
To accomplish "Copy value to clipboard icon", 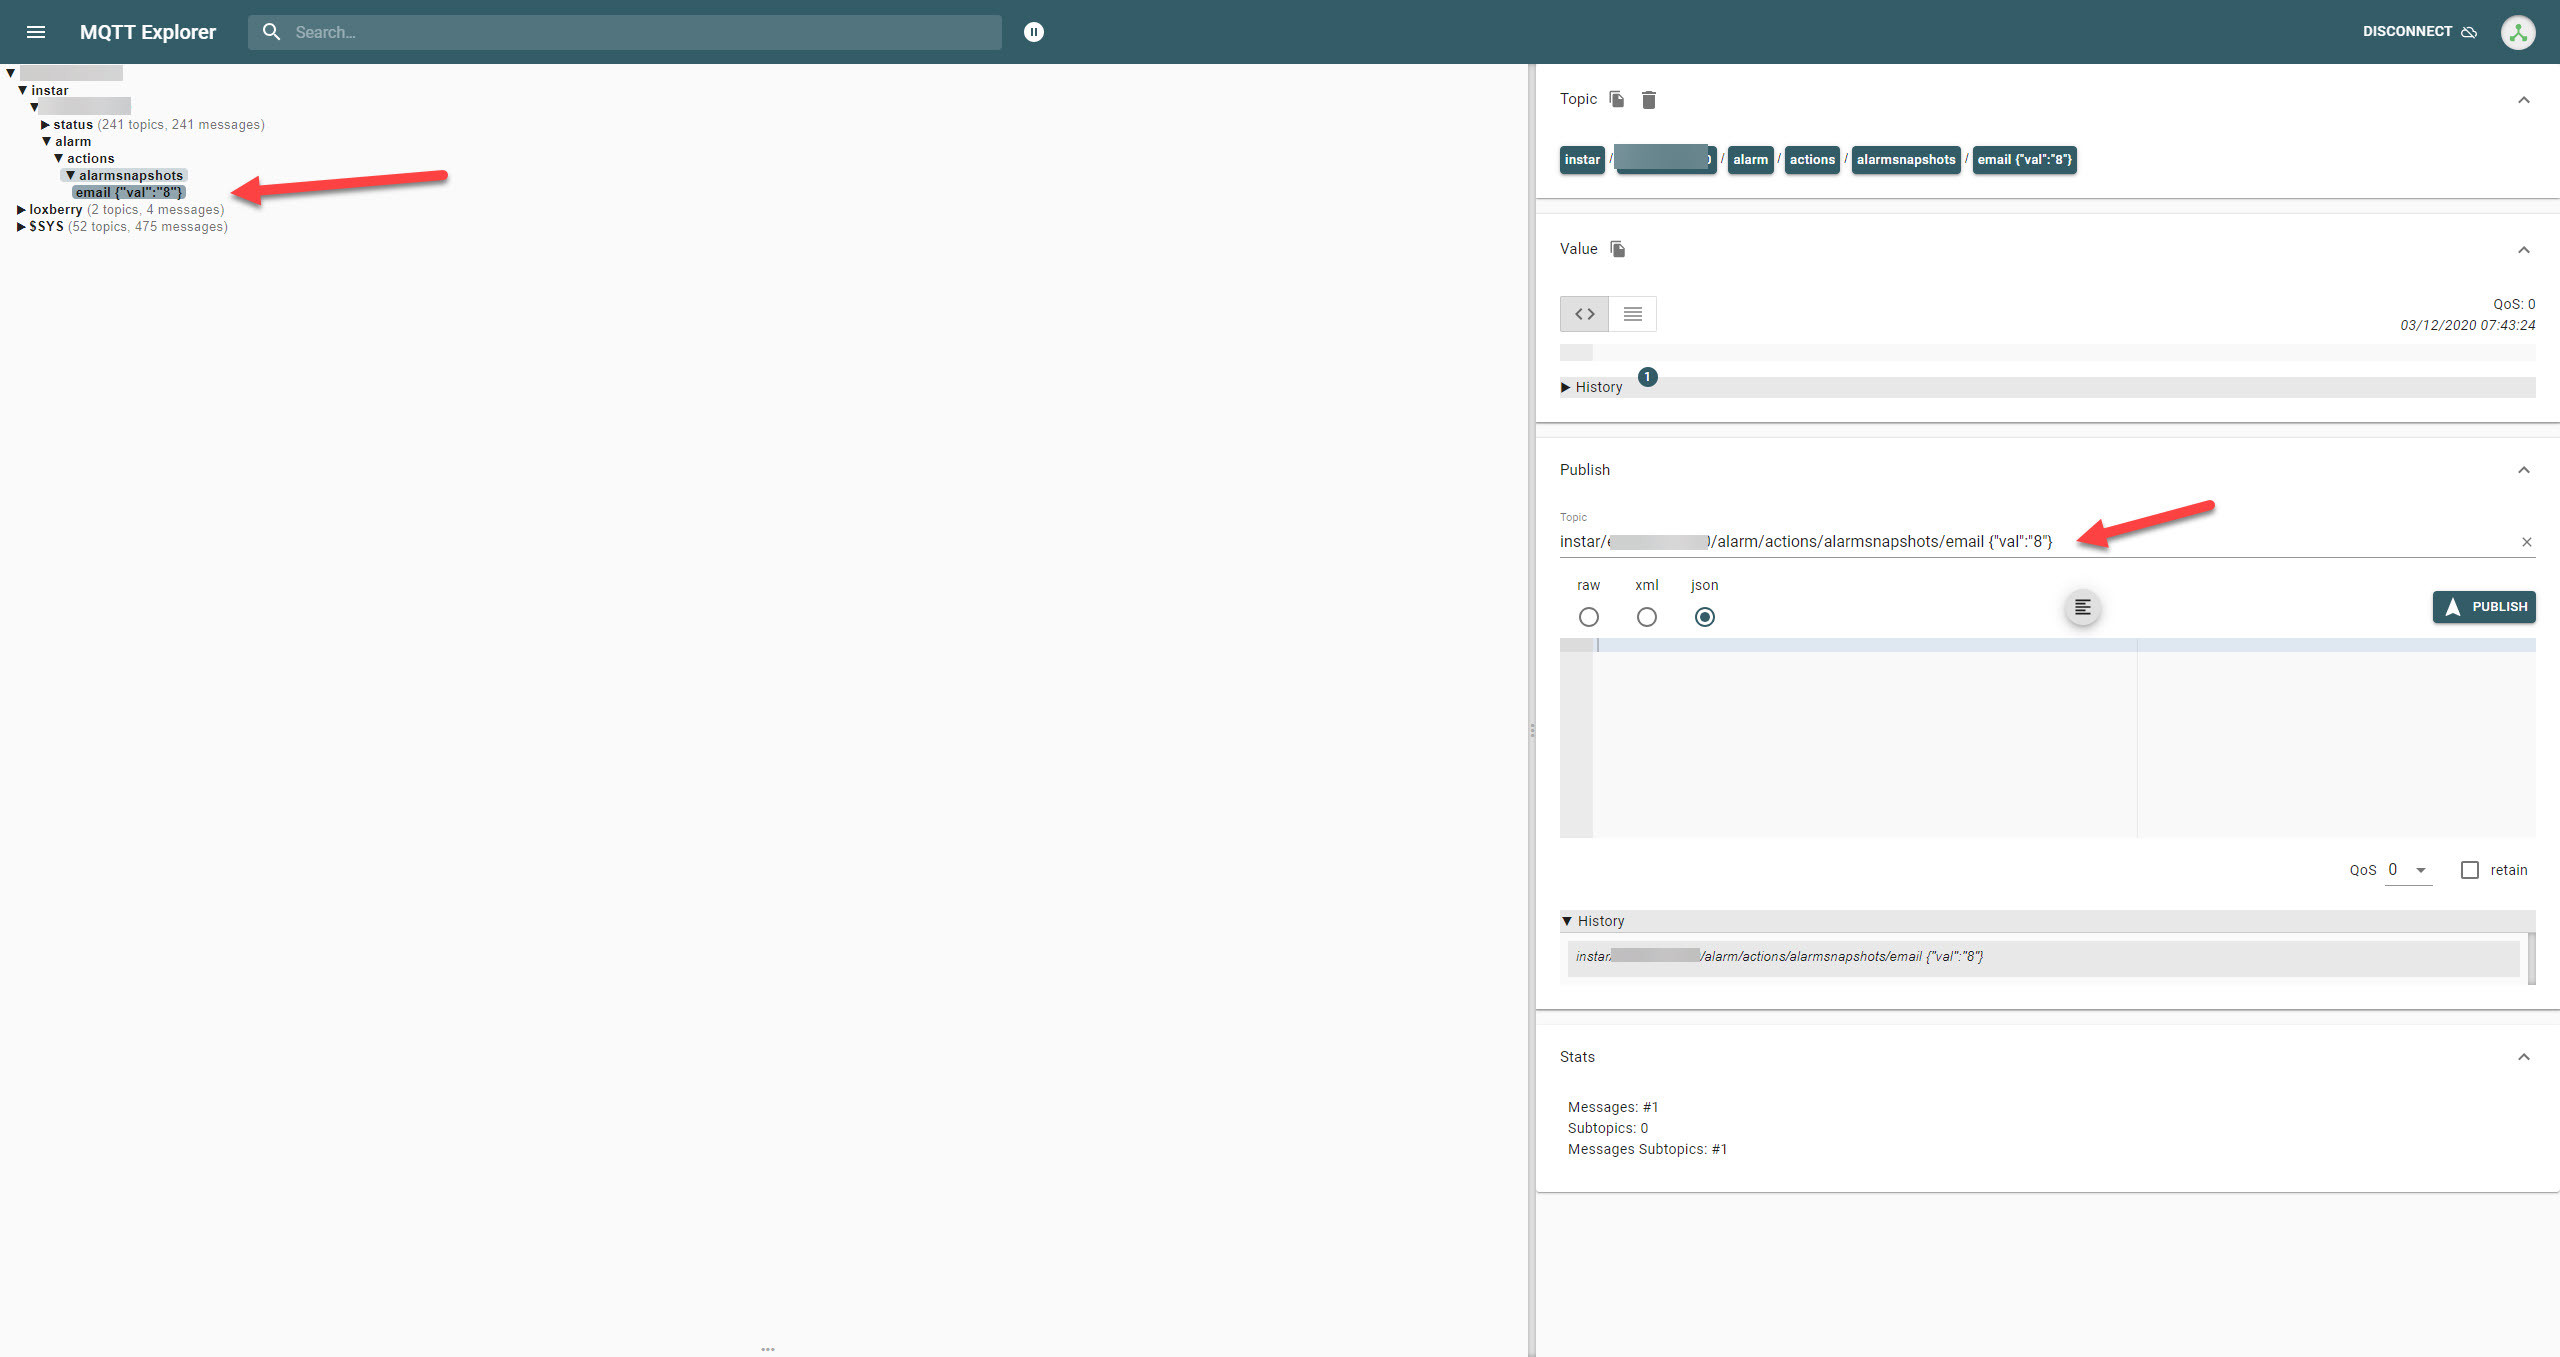I will pos(1618,249).
